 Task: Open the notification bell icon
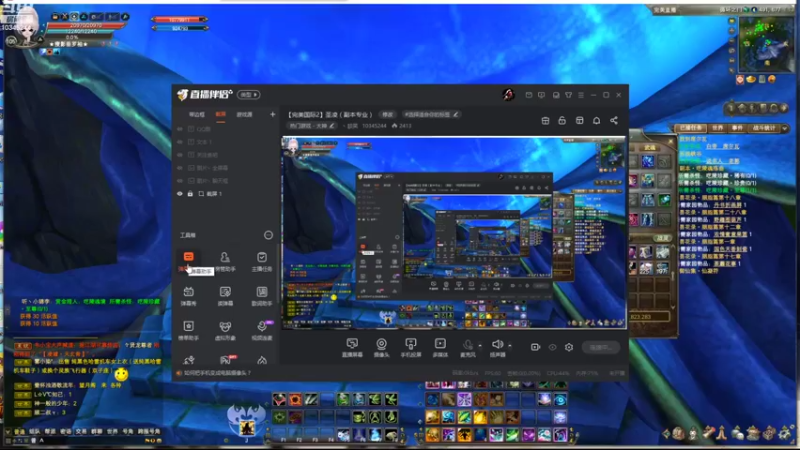(596, 120)
